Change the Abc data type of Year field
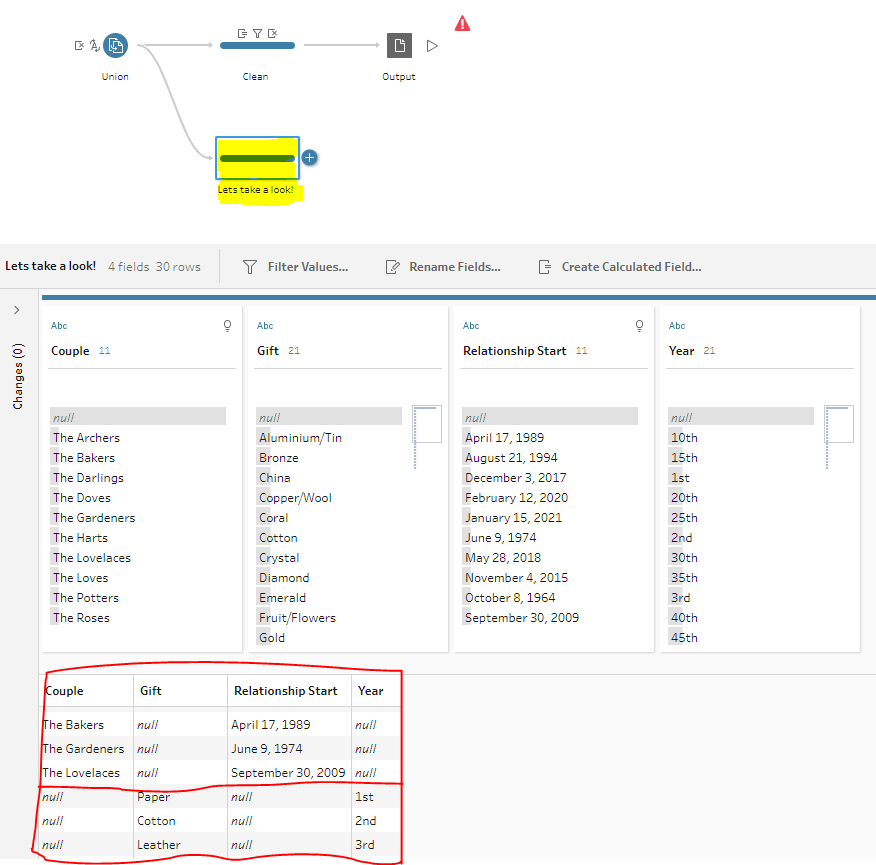 pos(677,326)
